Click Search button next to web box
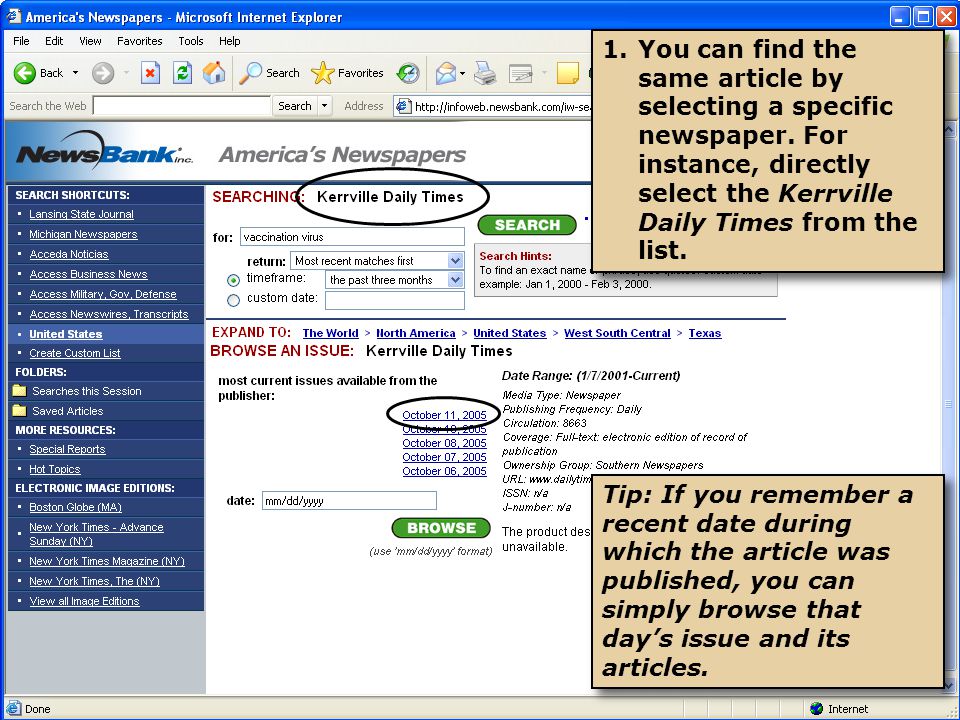 (x=294, y=106)
